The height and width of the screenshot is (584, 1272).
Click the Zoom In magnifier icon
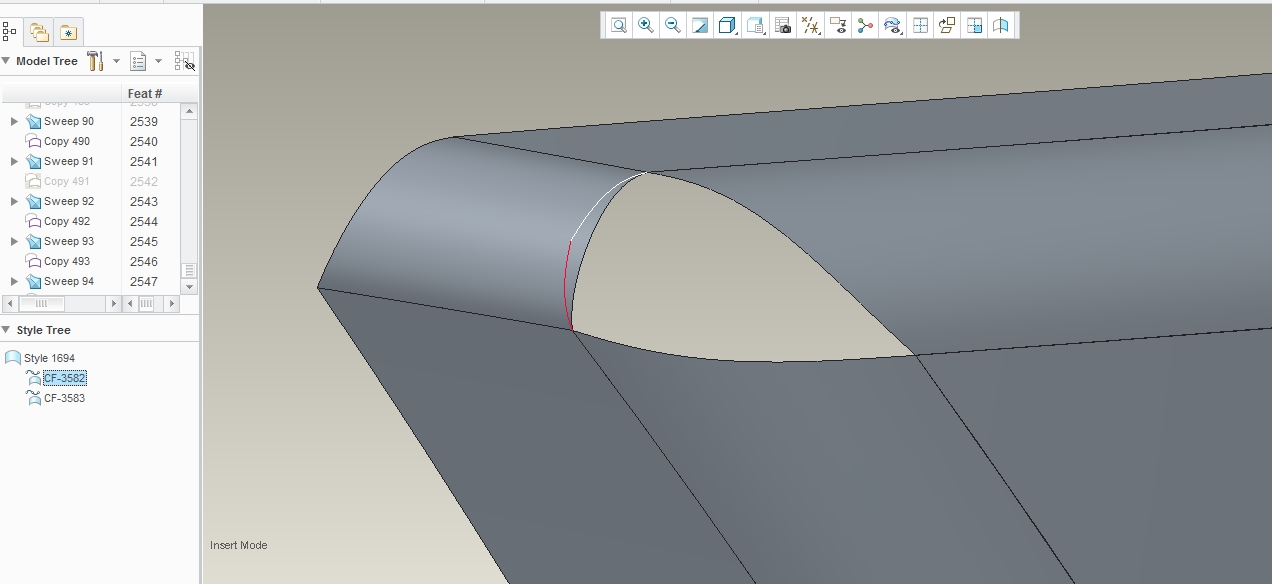coord(646,26)
